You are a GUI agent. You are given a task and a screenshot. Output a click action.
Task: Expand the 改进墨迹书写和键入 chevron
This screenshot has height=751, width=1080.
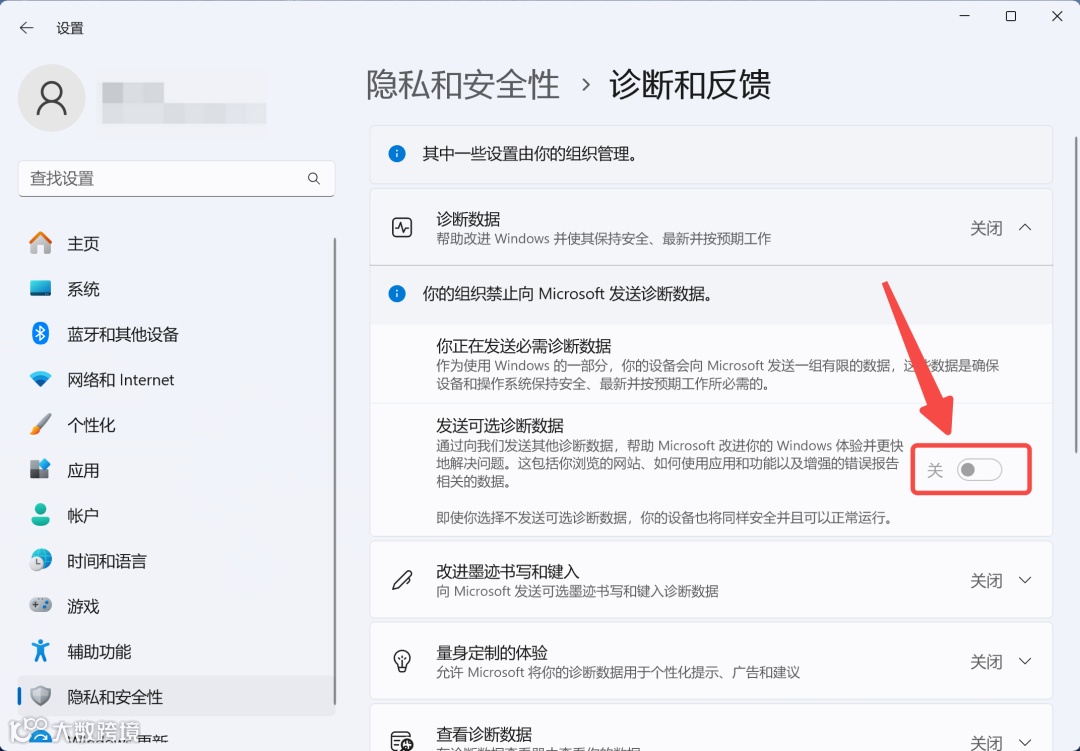[x=1025, y=580]
